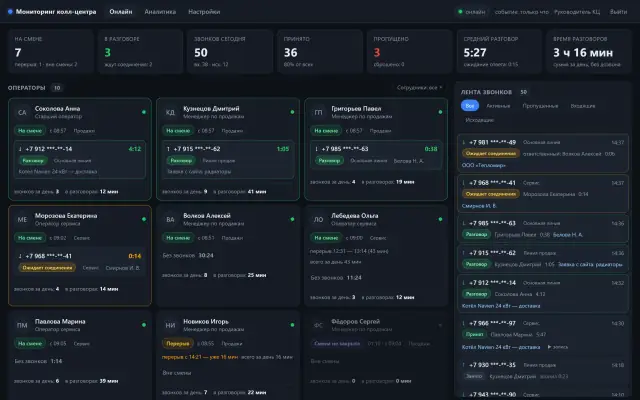Click the call arrow in Соколова Анна's active call
The width and height of the screenshot is (640, 400).
click(x=20, y=149)
